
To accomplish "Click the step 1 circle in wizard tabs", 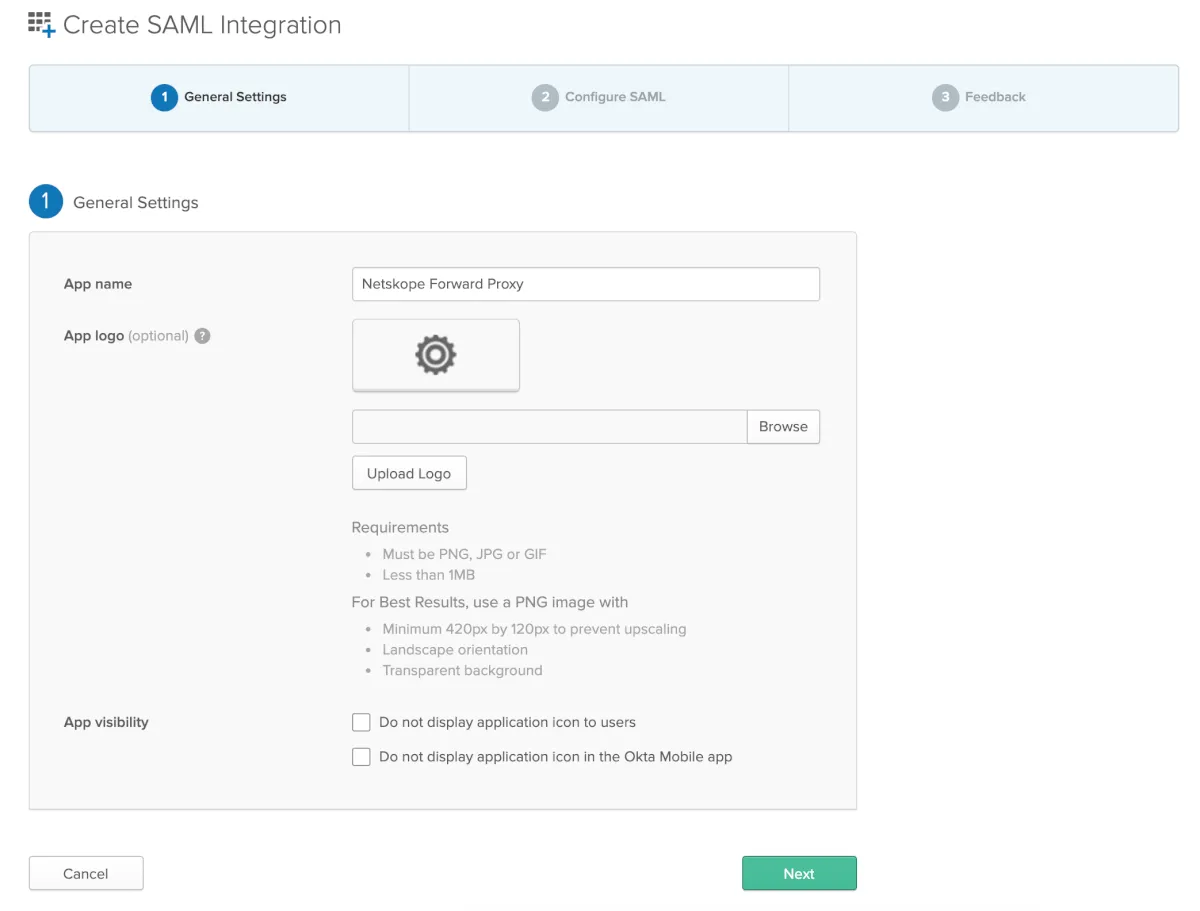I will [x=164, y=97].
